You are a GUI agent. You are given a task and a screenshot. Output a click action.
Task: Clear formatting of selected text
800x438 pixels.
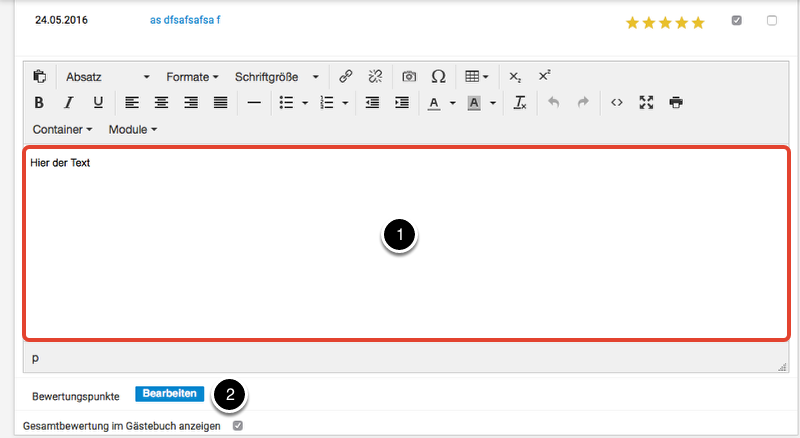[x=520, y=102]
